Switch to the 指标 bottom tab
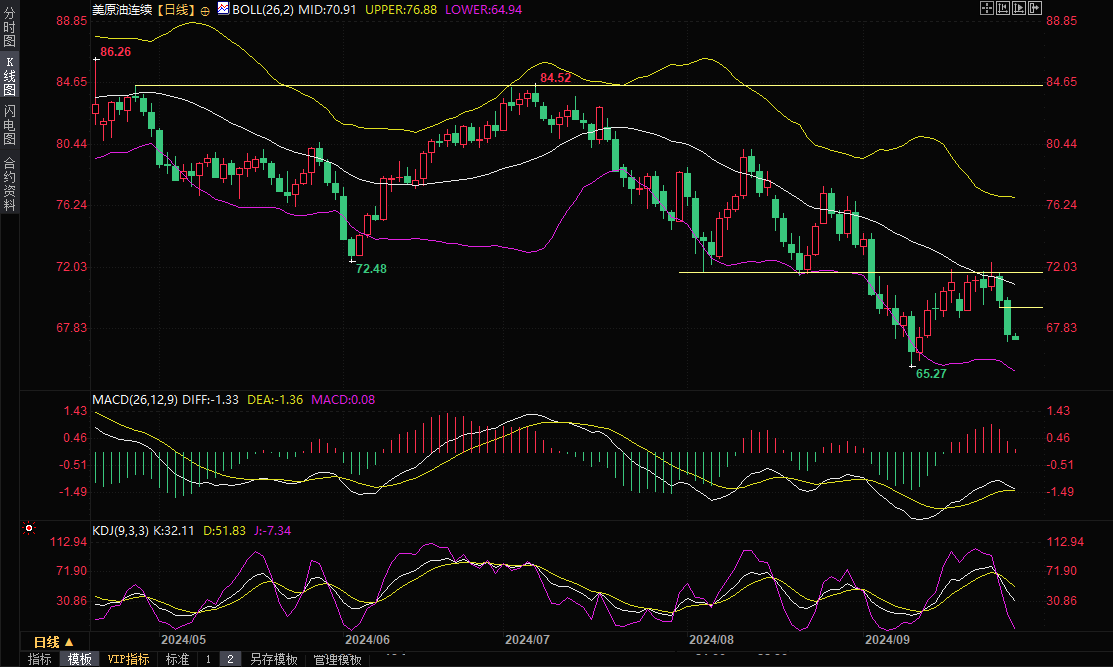1113x667 pixels. 40,659
